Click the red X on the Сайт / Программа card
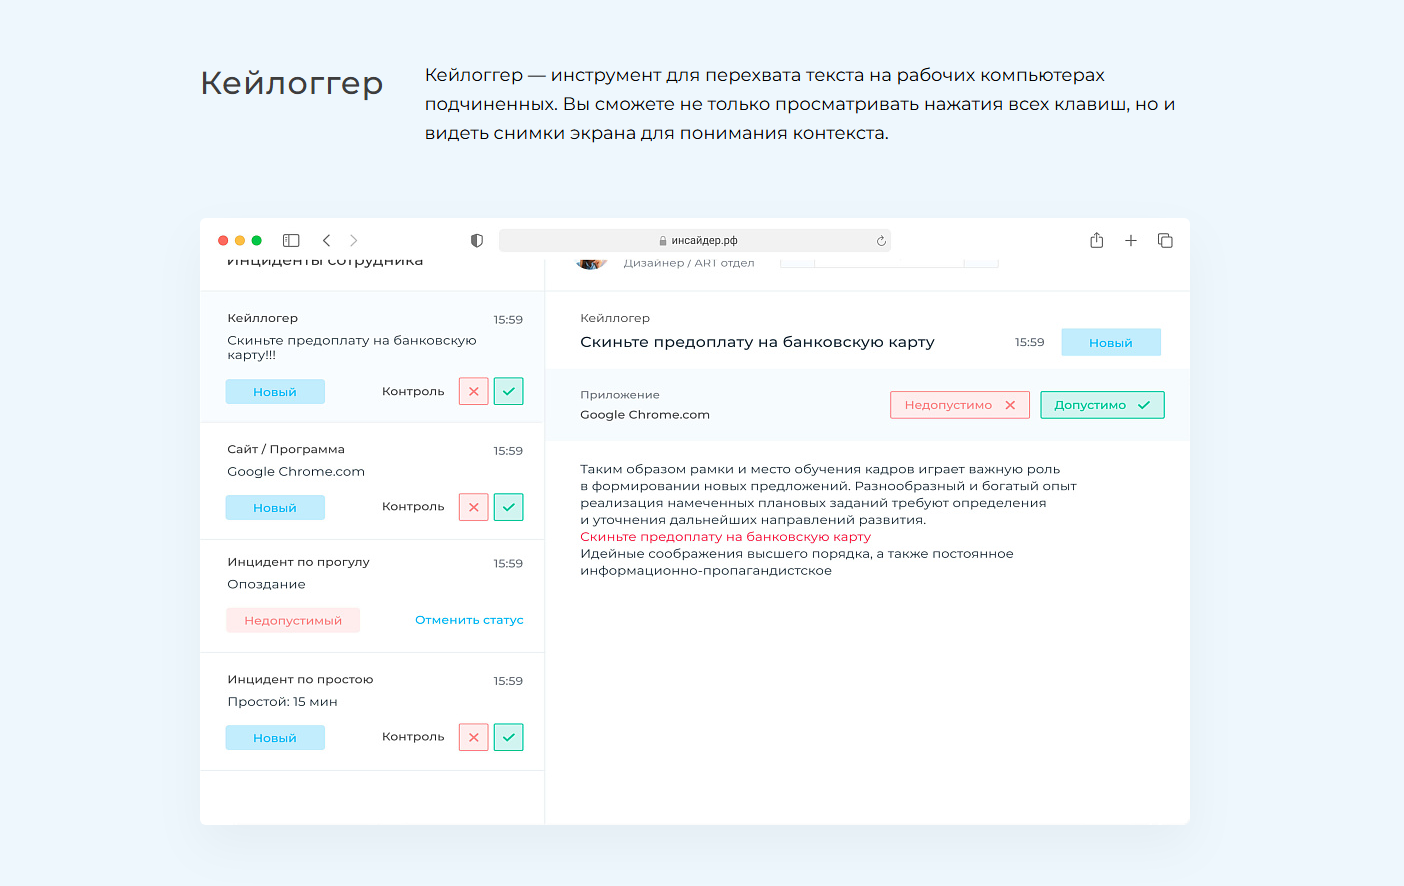This screenshot has height=886, width=1404. (x=473, y=506)
